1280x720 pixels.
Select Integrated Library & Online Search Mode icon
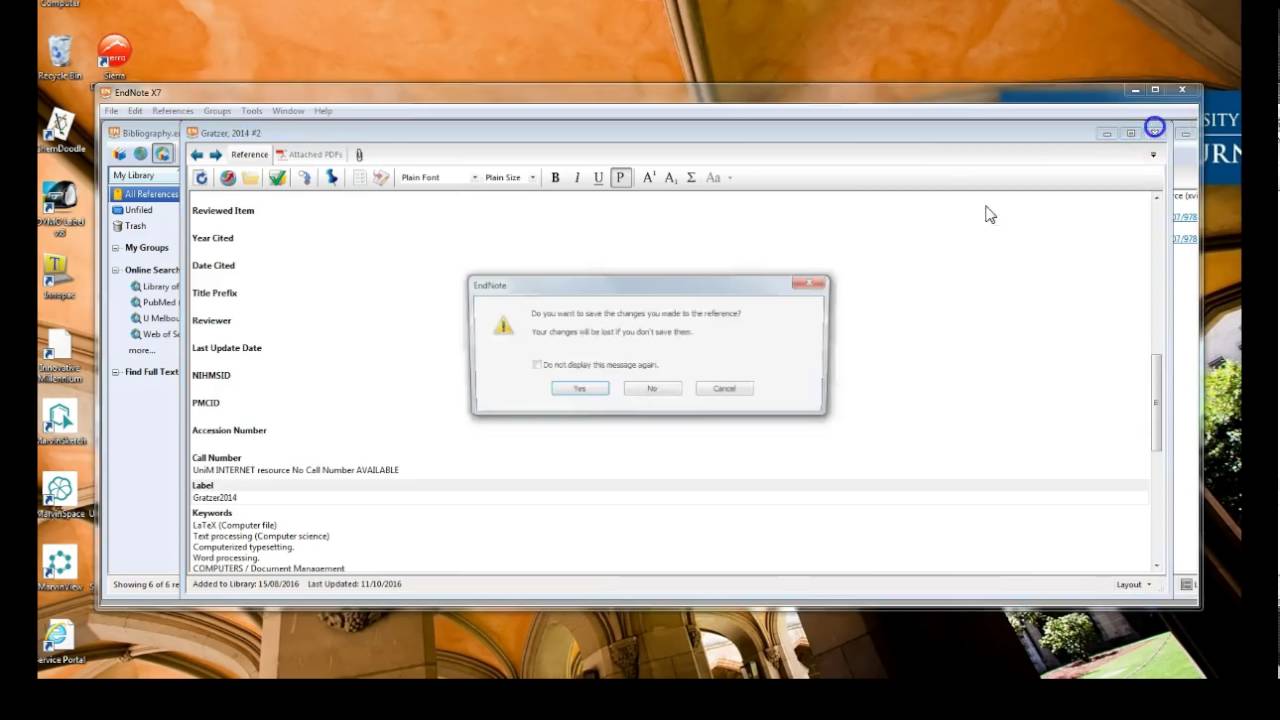162,154
